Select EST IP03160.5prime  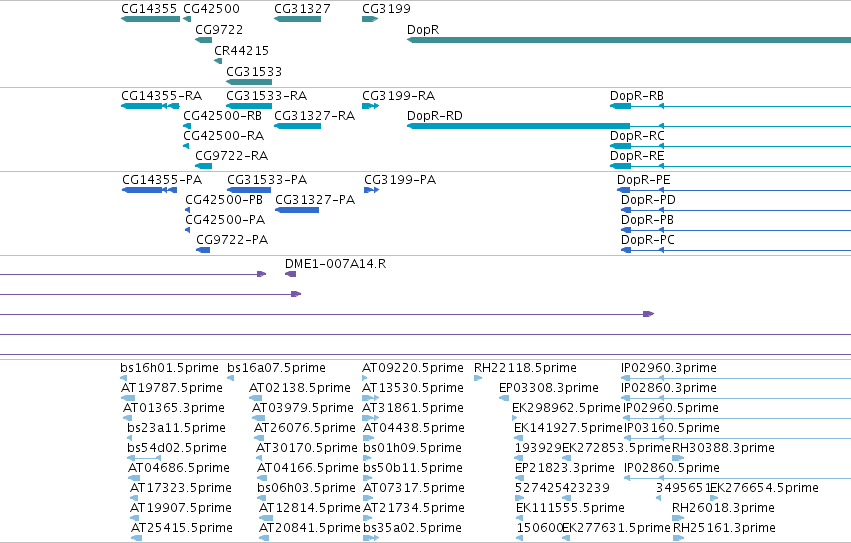click(x=738, y=438)
